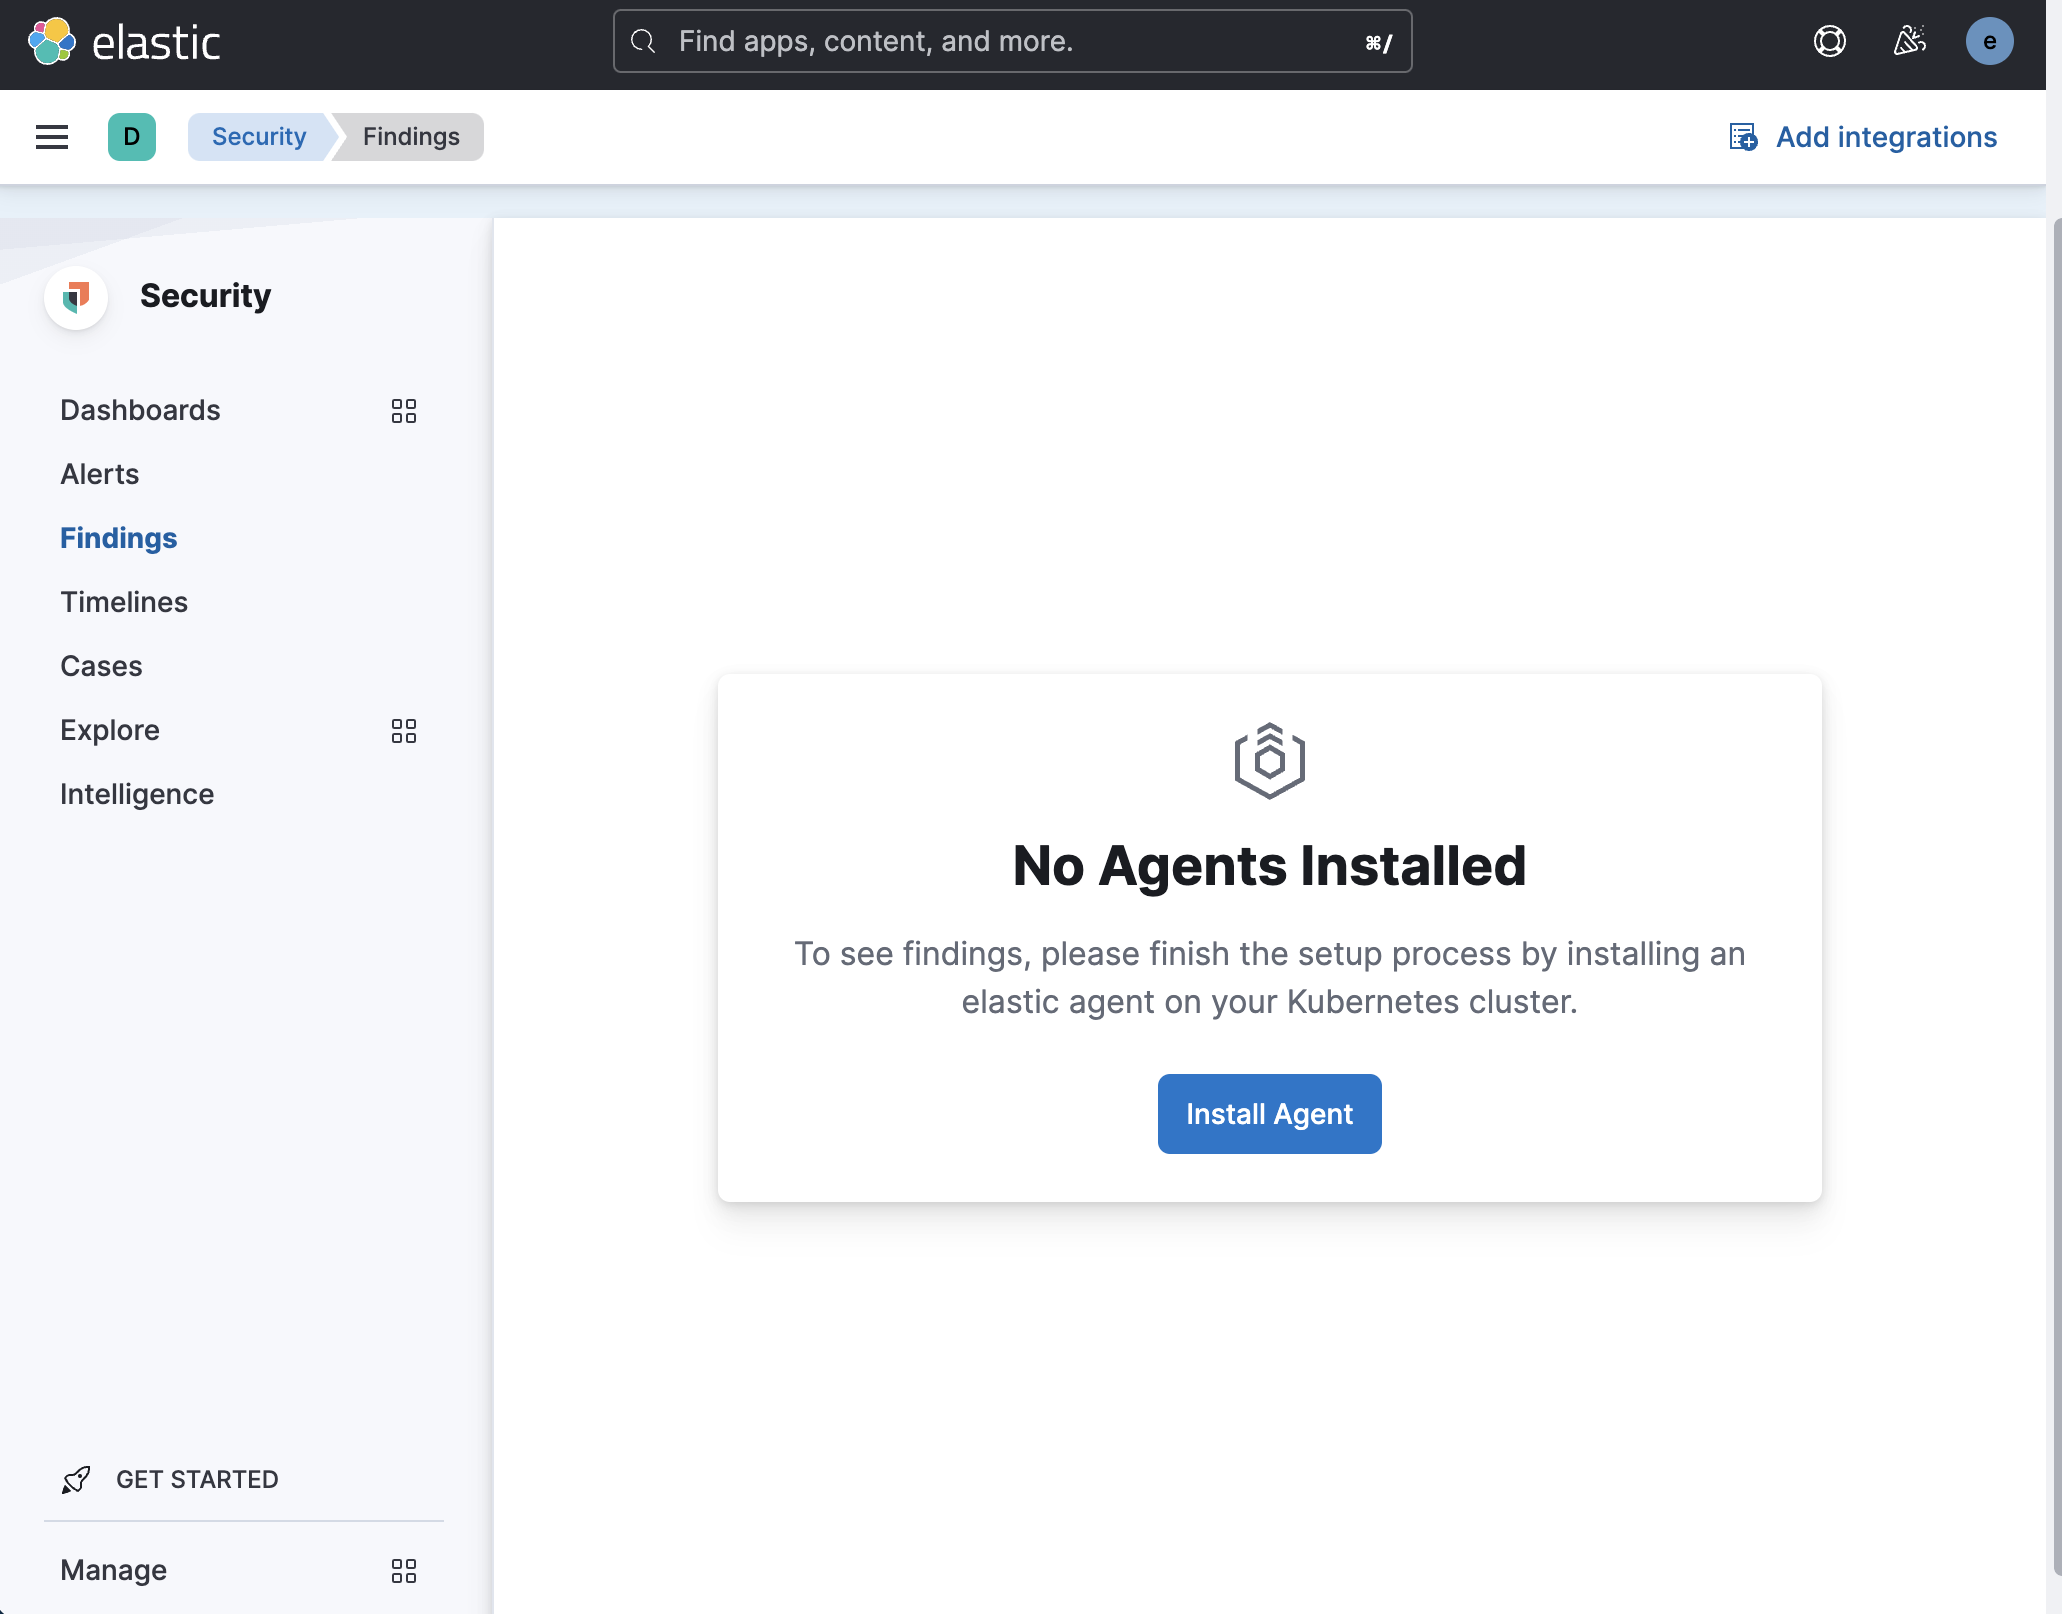The width and height of the screenshot is (2062, 1614).
Task: Open the spaces selector labeled D
Action: (x=131, y=136)
